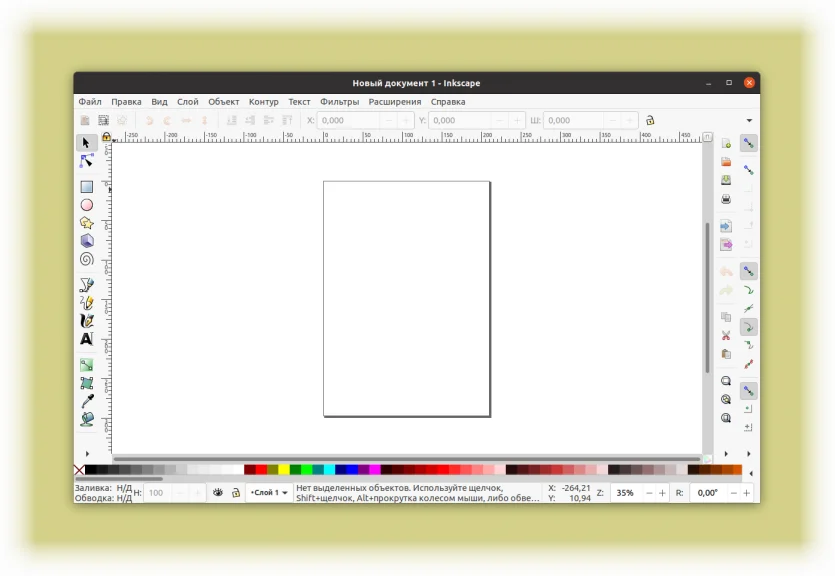Open the Объект menu
Screen dimensions: 835x576
[224, 102]
